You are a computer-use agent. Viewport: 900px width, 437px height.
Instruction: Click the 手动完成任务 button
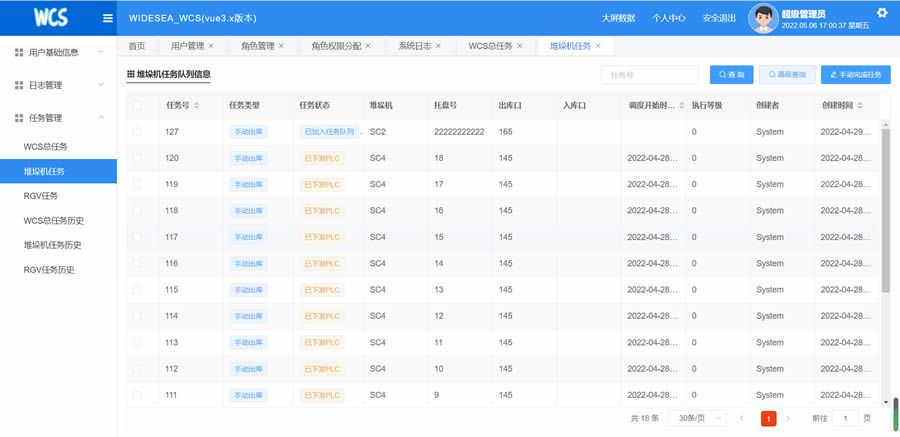pos(856,75)
